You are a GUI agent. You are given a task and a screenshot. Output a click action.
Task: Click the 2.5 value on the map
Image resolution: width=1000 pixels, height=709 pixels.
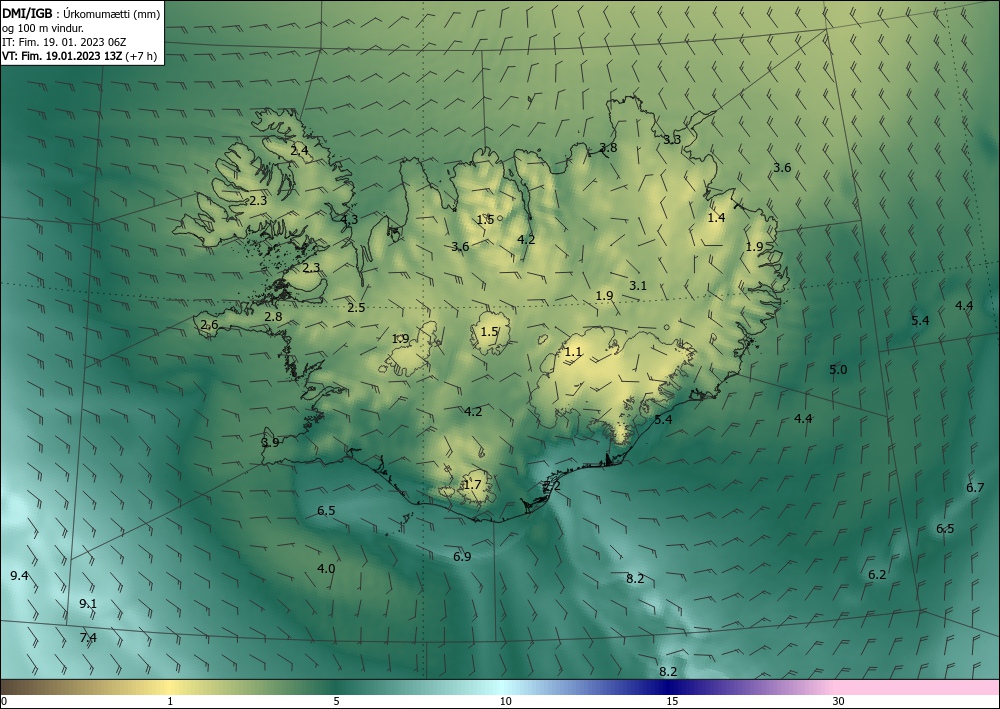coord(356,308)
